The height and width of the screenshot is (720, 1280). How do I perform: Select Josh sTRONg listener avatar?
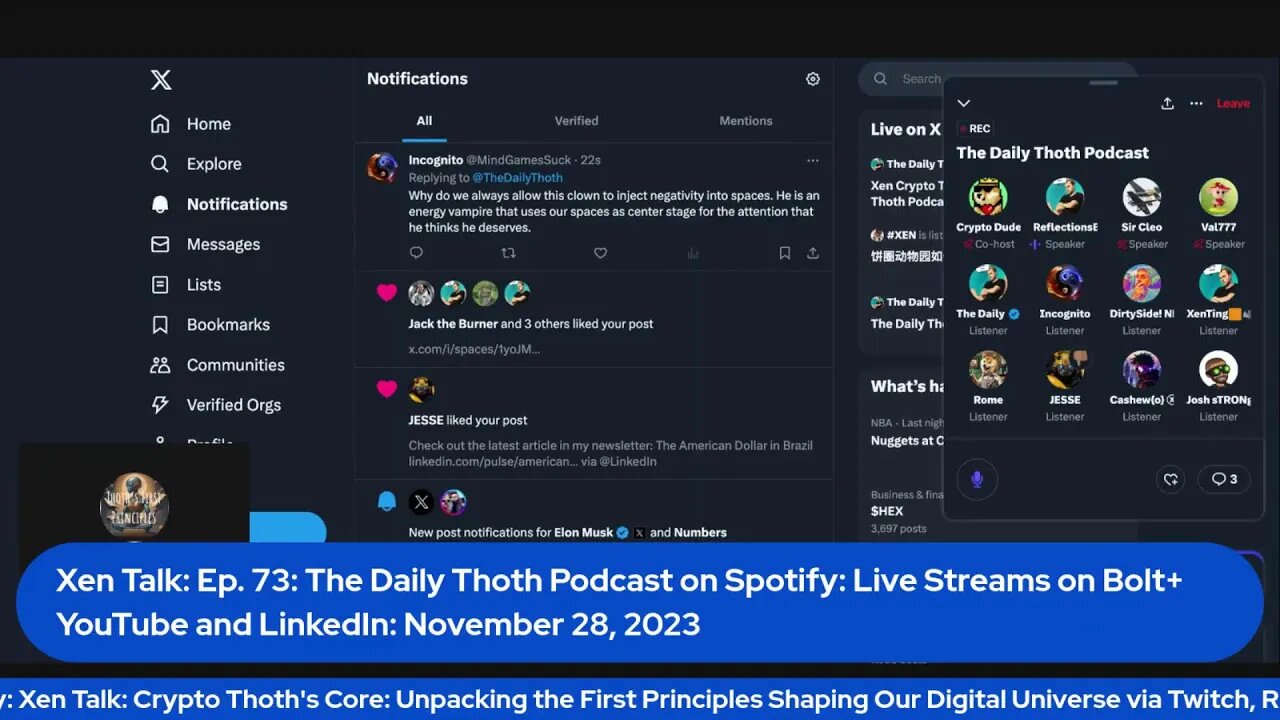1218,369
